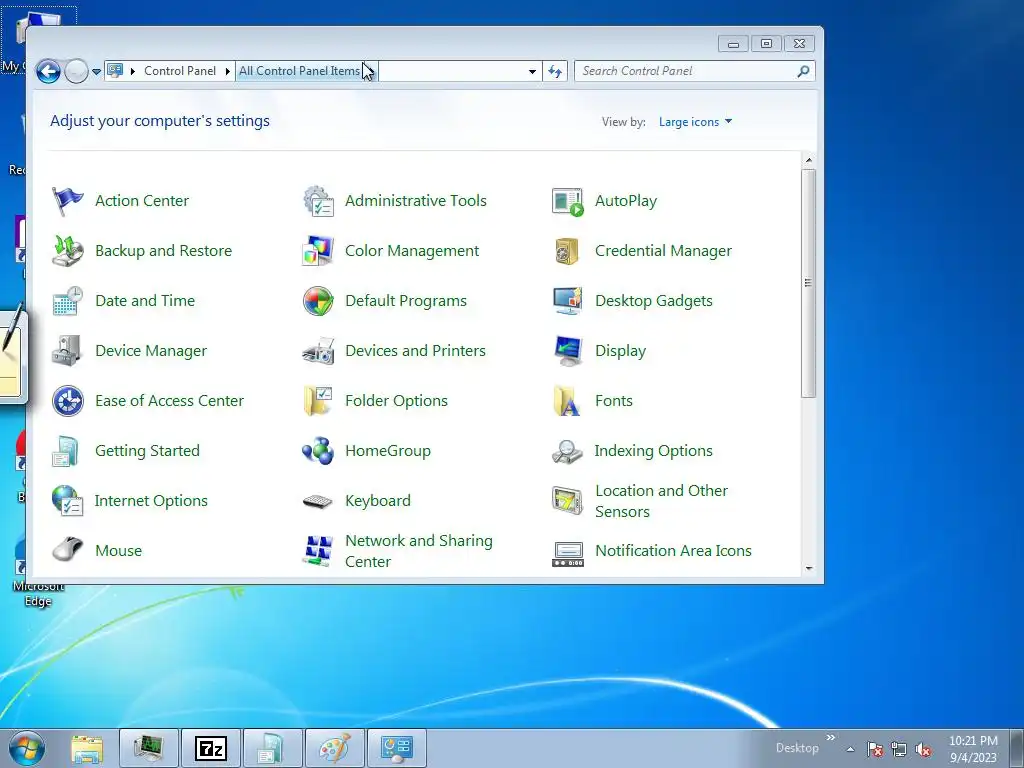This screenshot has width=1024, height=768.
Task: Select the All Control Panel Items breadcrumb
Action: [300, 71]
